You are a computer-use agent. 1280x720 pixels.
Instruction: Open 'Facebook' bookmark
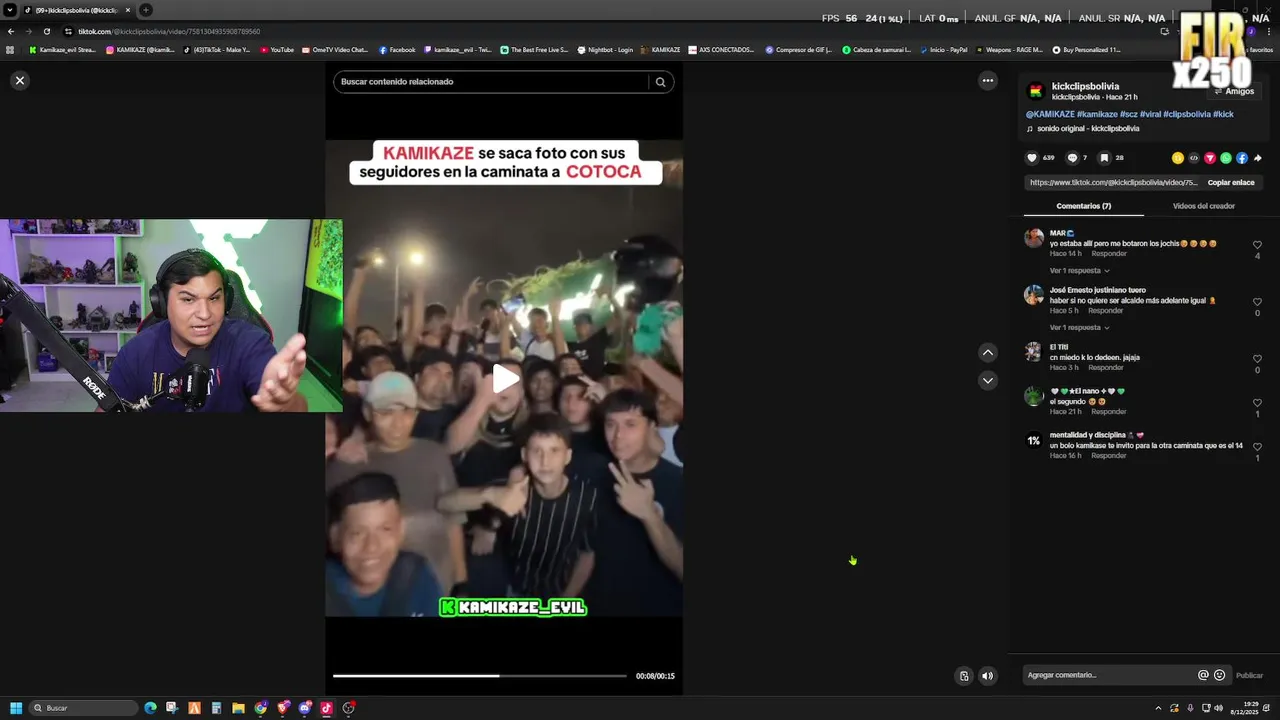pyautogui.click(x=397, y=50)
